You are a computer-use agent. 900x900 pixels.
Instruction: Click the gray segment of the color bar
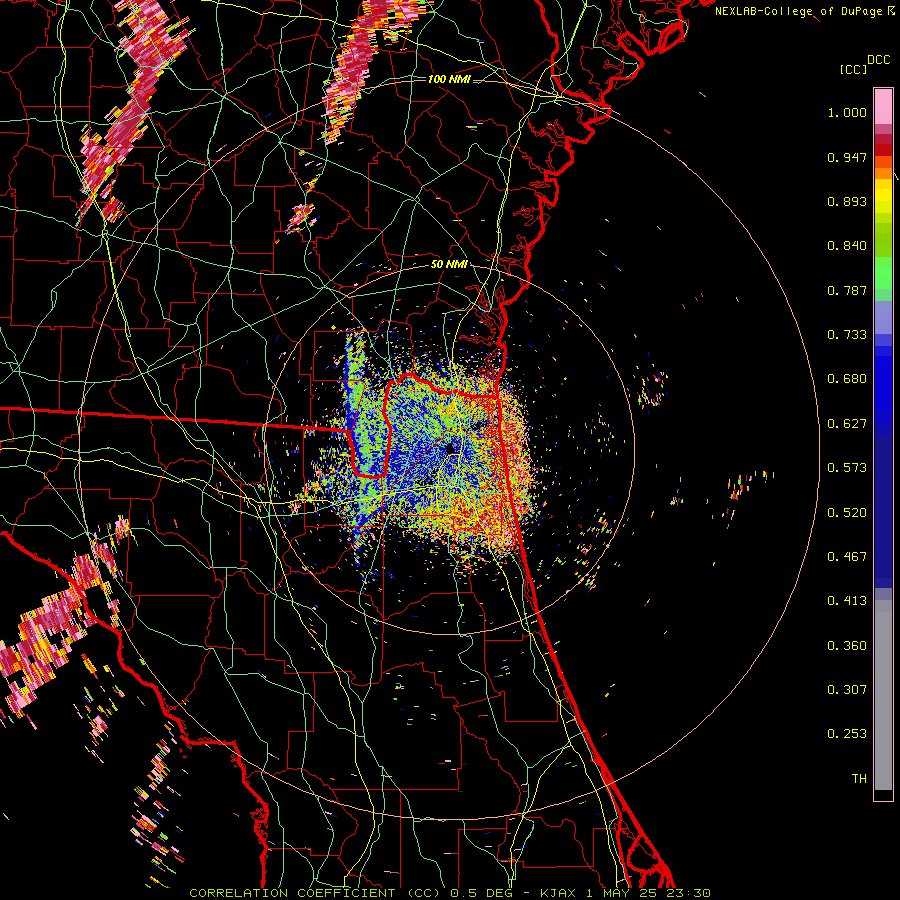883,695
